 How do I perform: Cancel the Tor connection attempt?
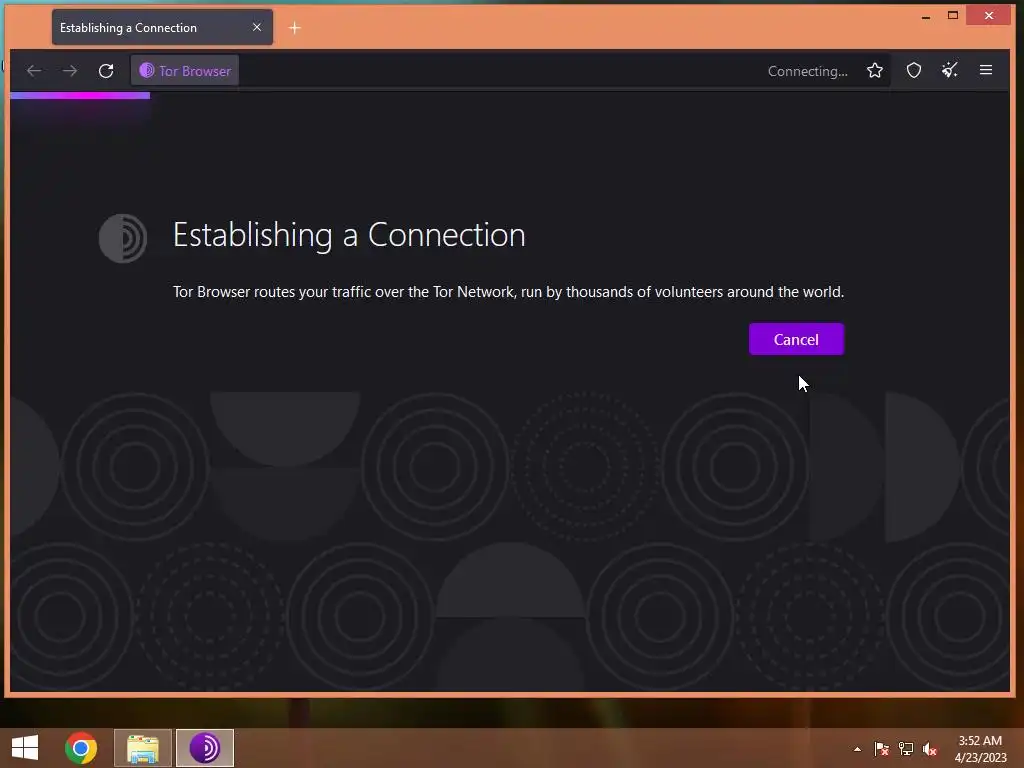(x=796, y=340)
